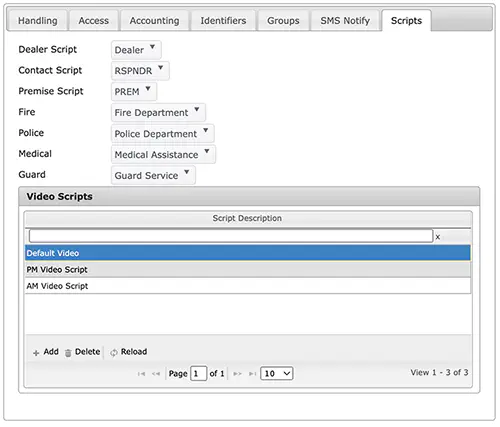Click the Delete video script button
500x427 pixels.
tap(83, 352)
